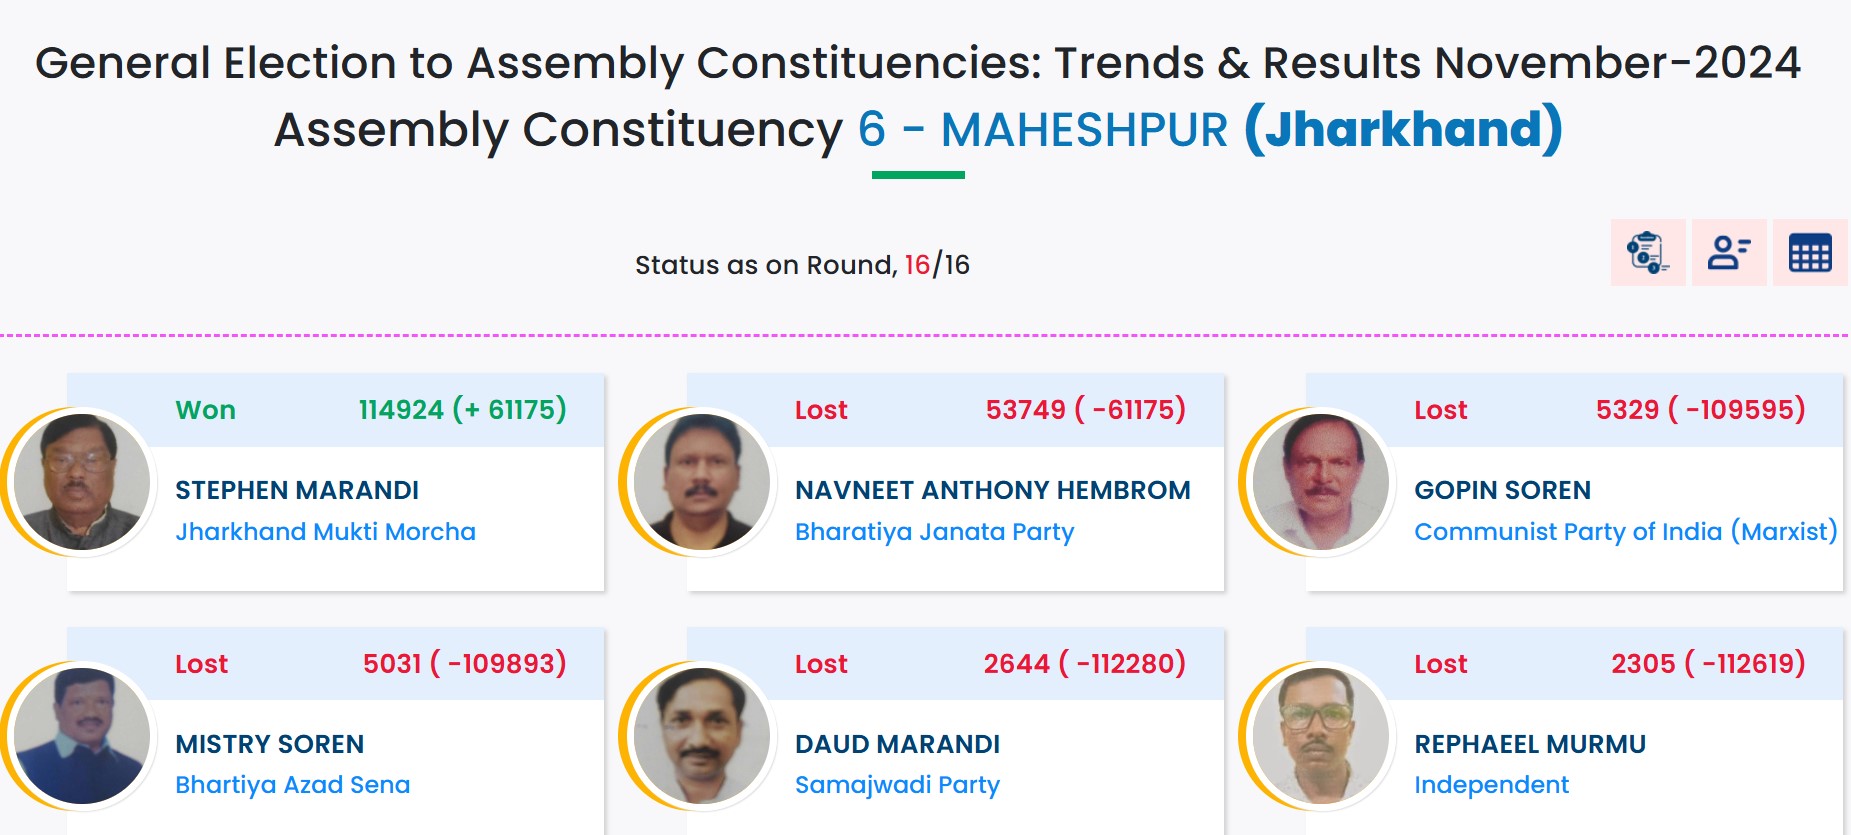Image resolution: width=1851 pixels, height=835 pixels.
Task: Click Gopin Soren's candidate photo
Action: coord(1320,482)
